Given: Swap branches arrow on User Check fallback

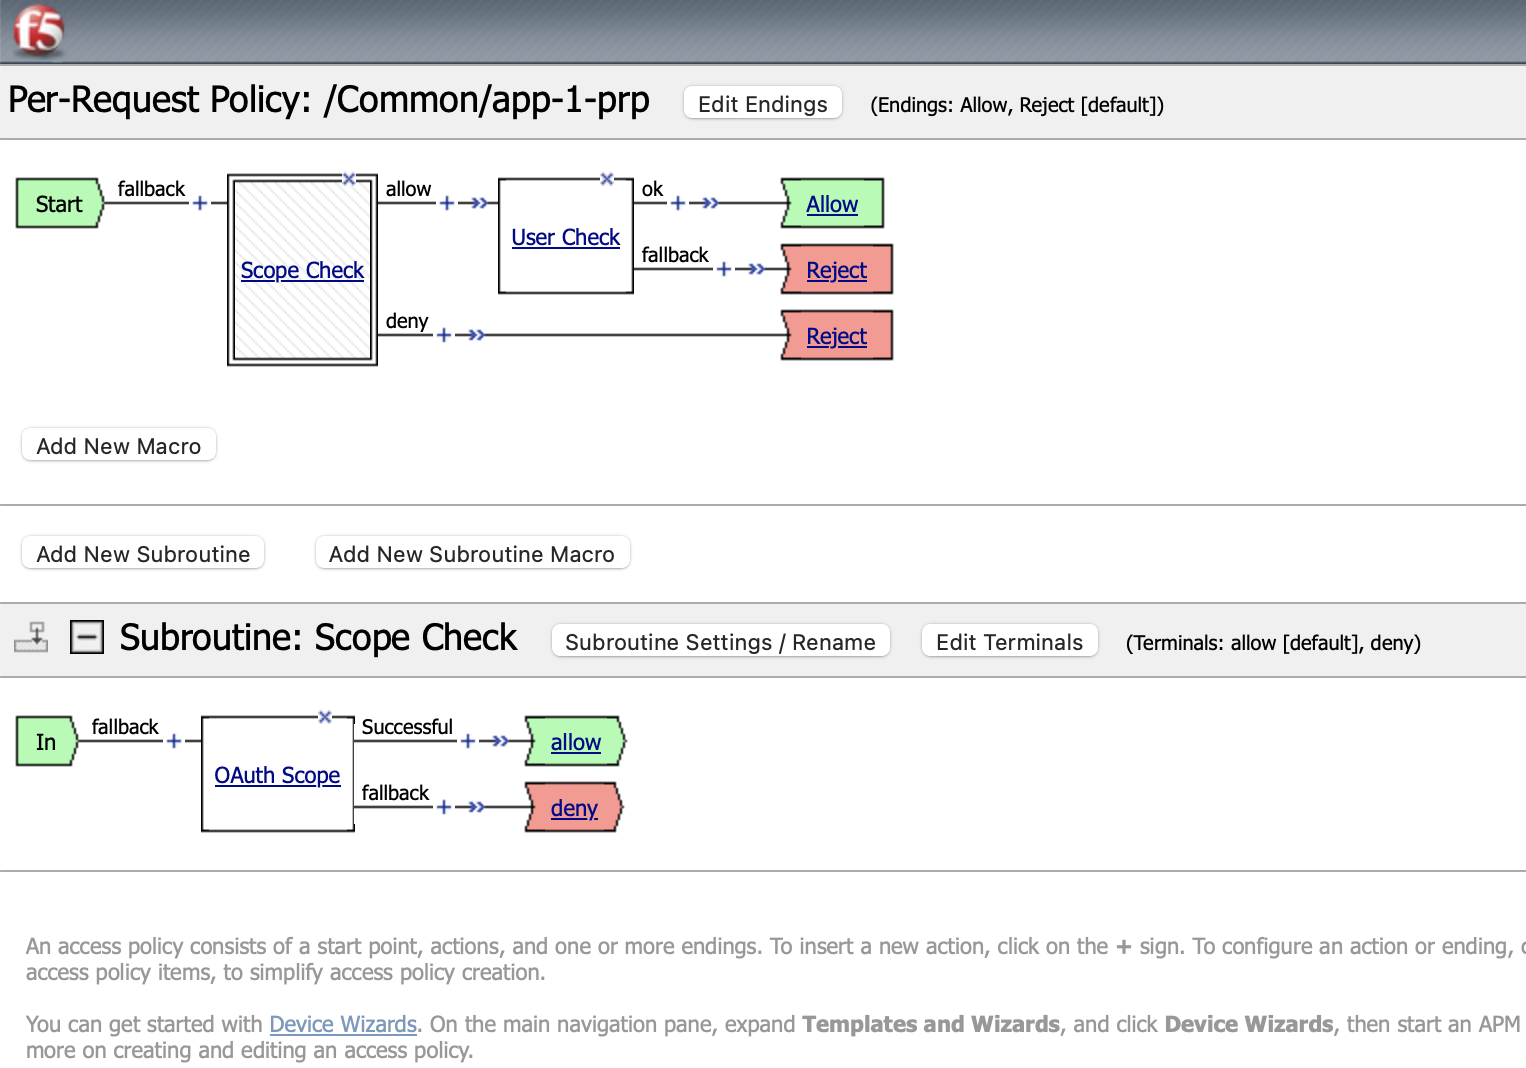Looking at the screenshot, I should [754, 269].
